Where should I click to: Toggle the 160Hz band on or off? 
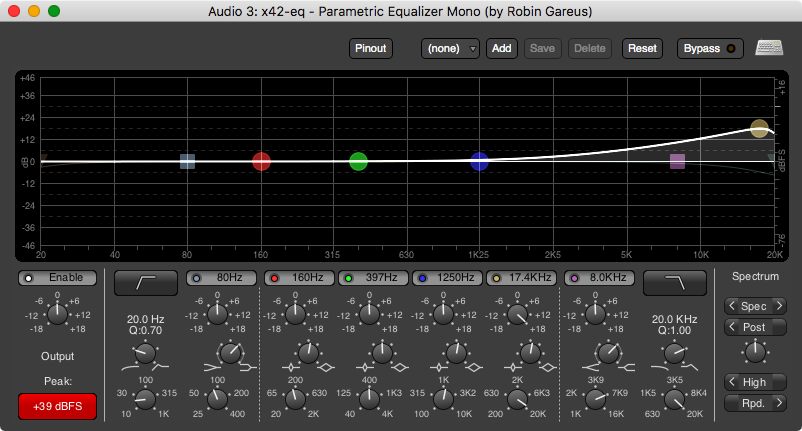click(297, 277)
